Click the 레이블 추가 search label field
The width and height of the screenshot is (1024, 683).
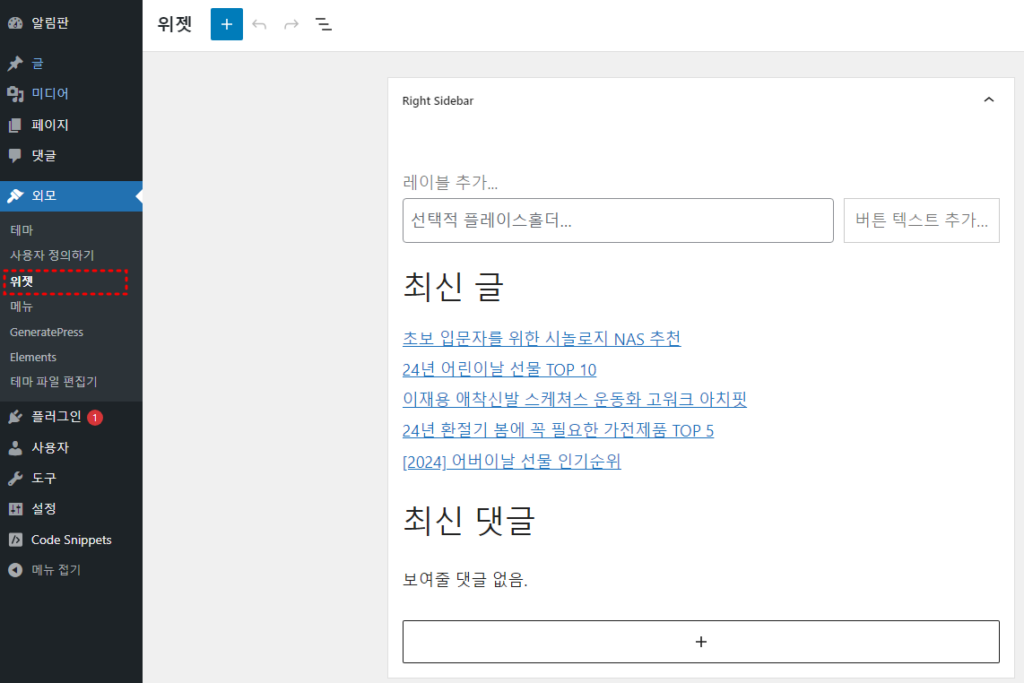point(451,182)
